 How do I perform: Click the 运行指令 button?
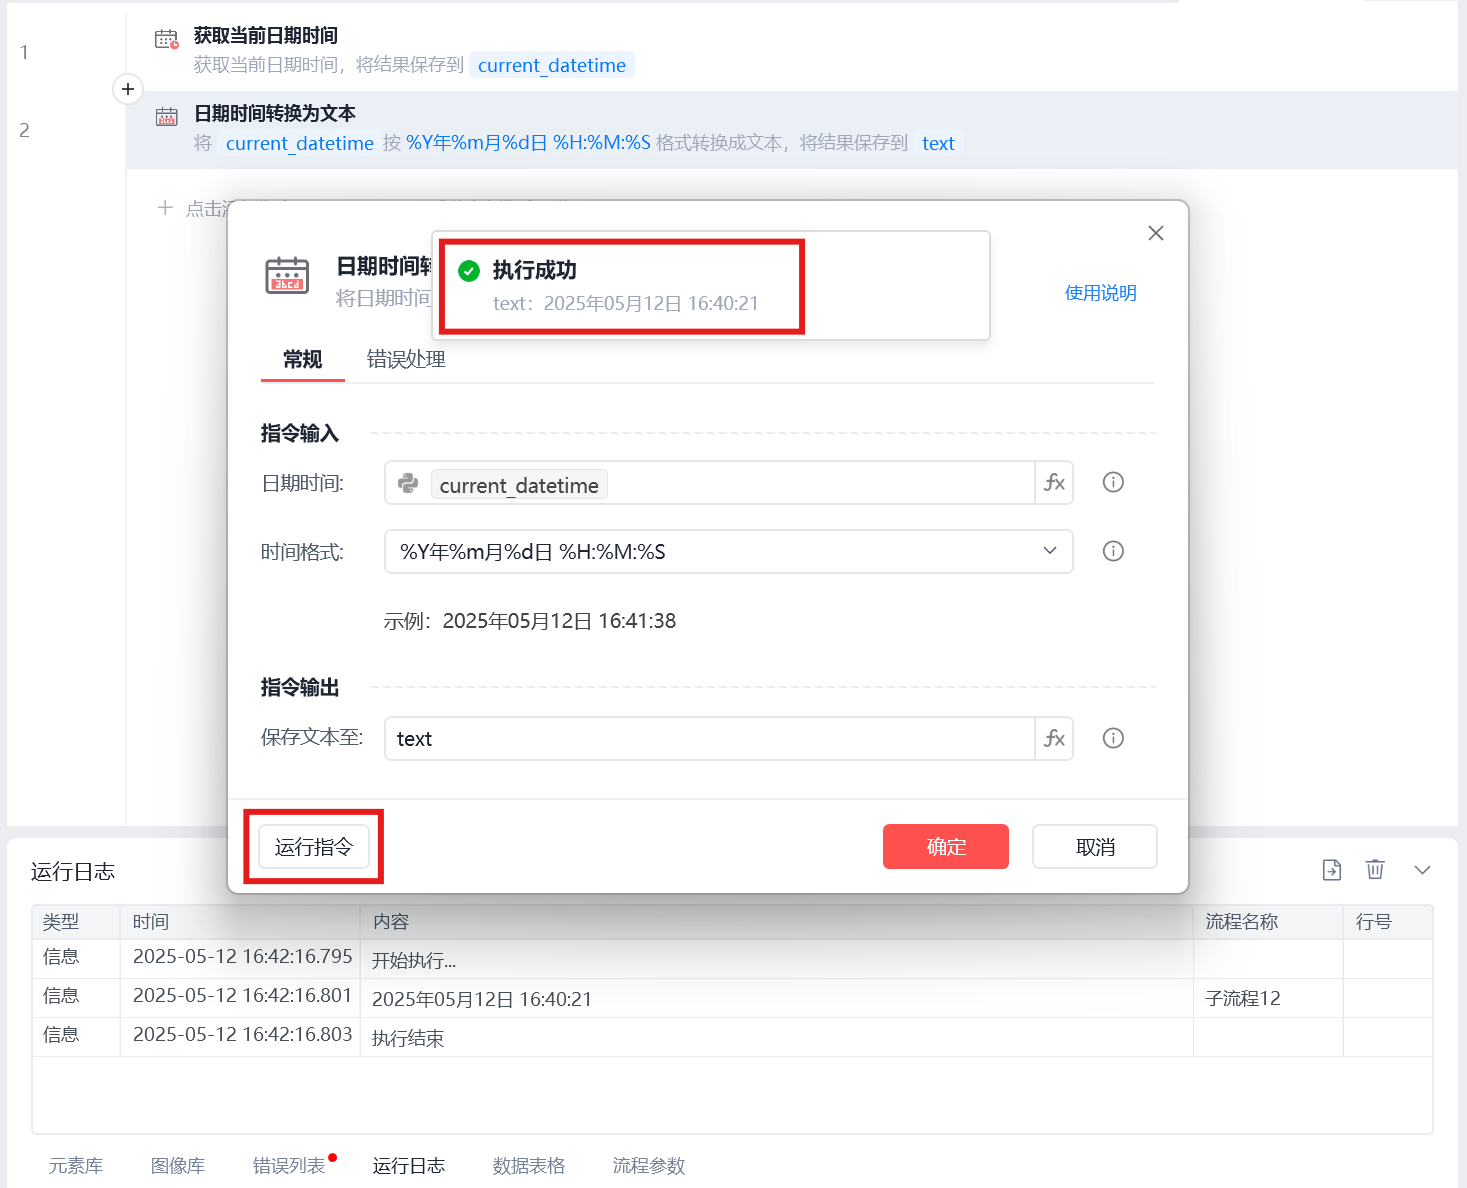[x=314, y=847]
